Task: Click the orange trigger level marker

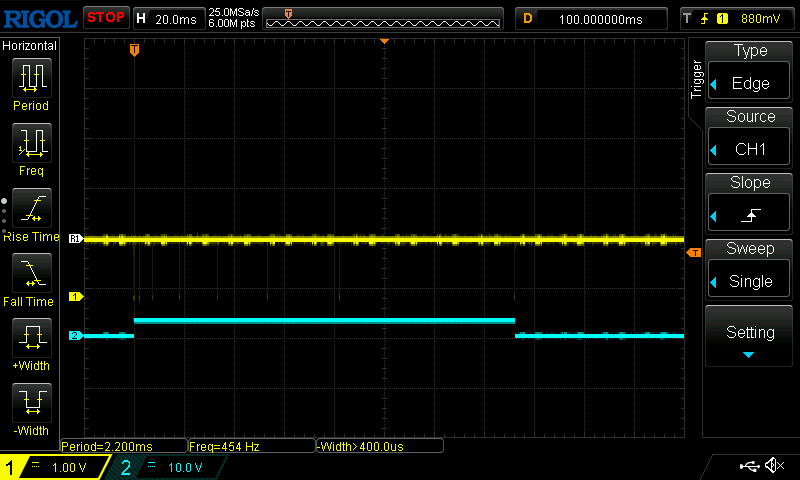Action: click(692, 253)
